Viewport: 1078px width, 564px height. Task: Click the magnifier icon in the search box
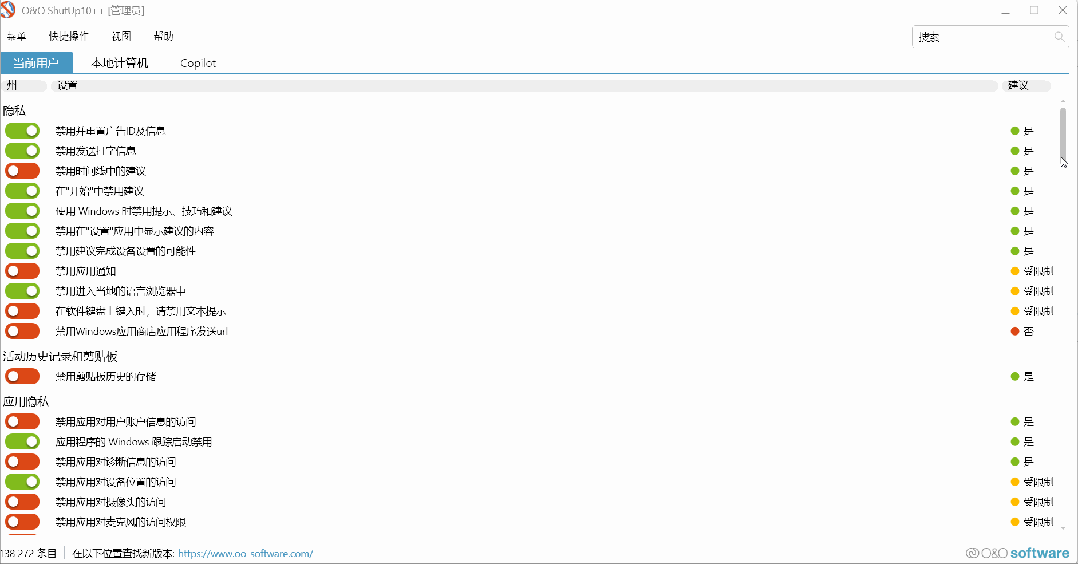pos(1059,36)
